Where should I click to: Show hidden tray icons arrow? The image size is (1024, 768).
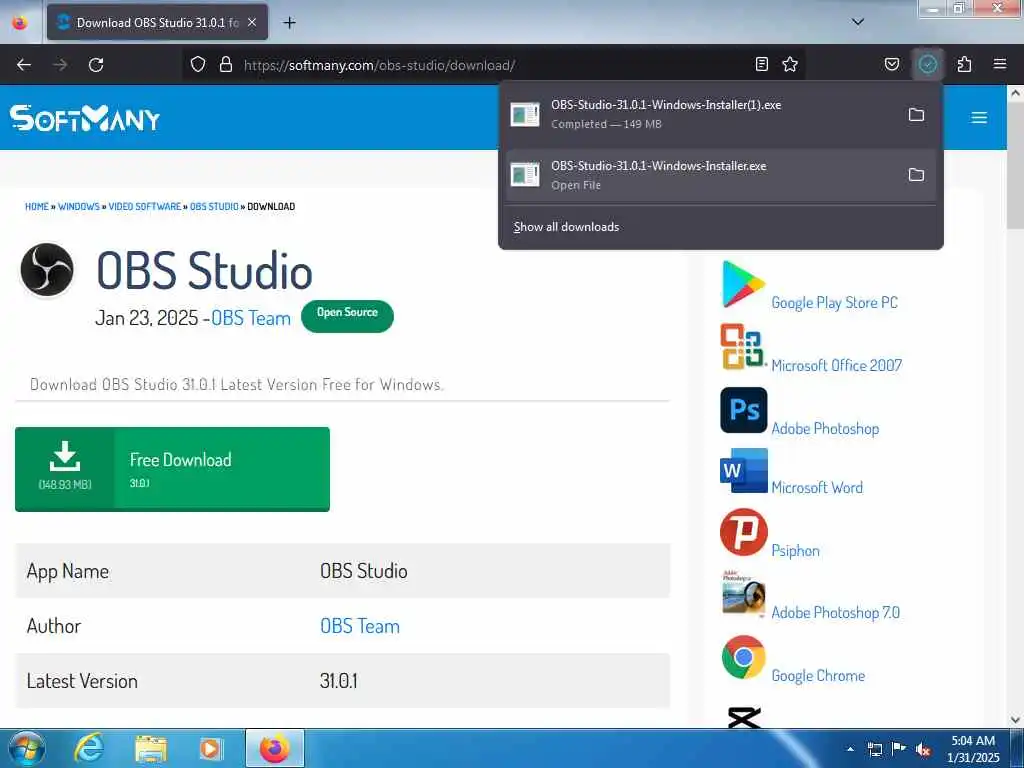[x=850, y=749]
